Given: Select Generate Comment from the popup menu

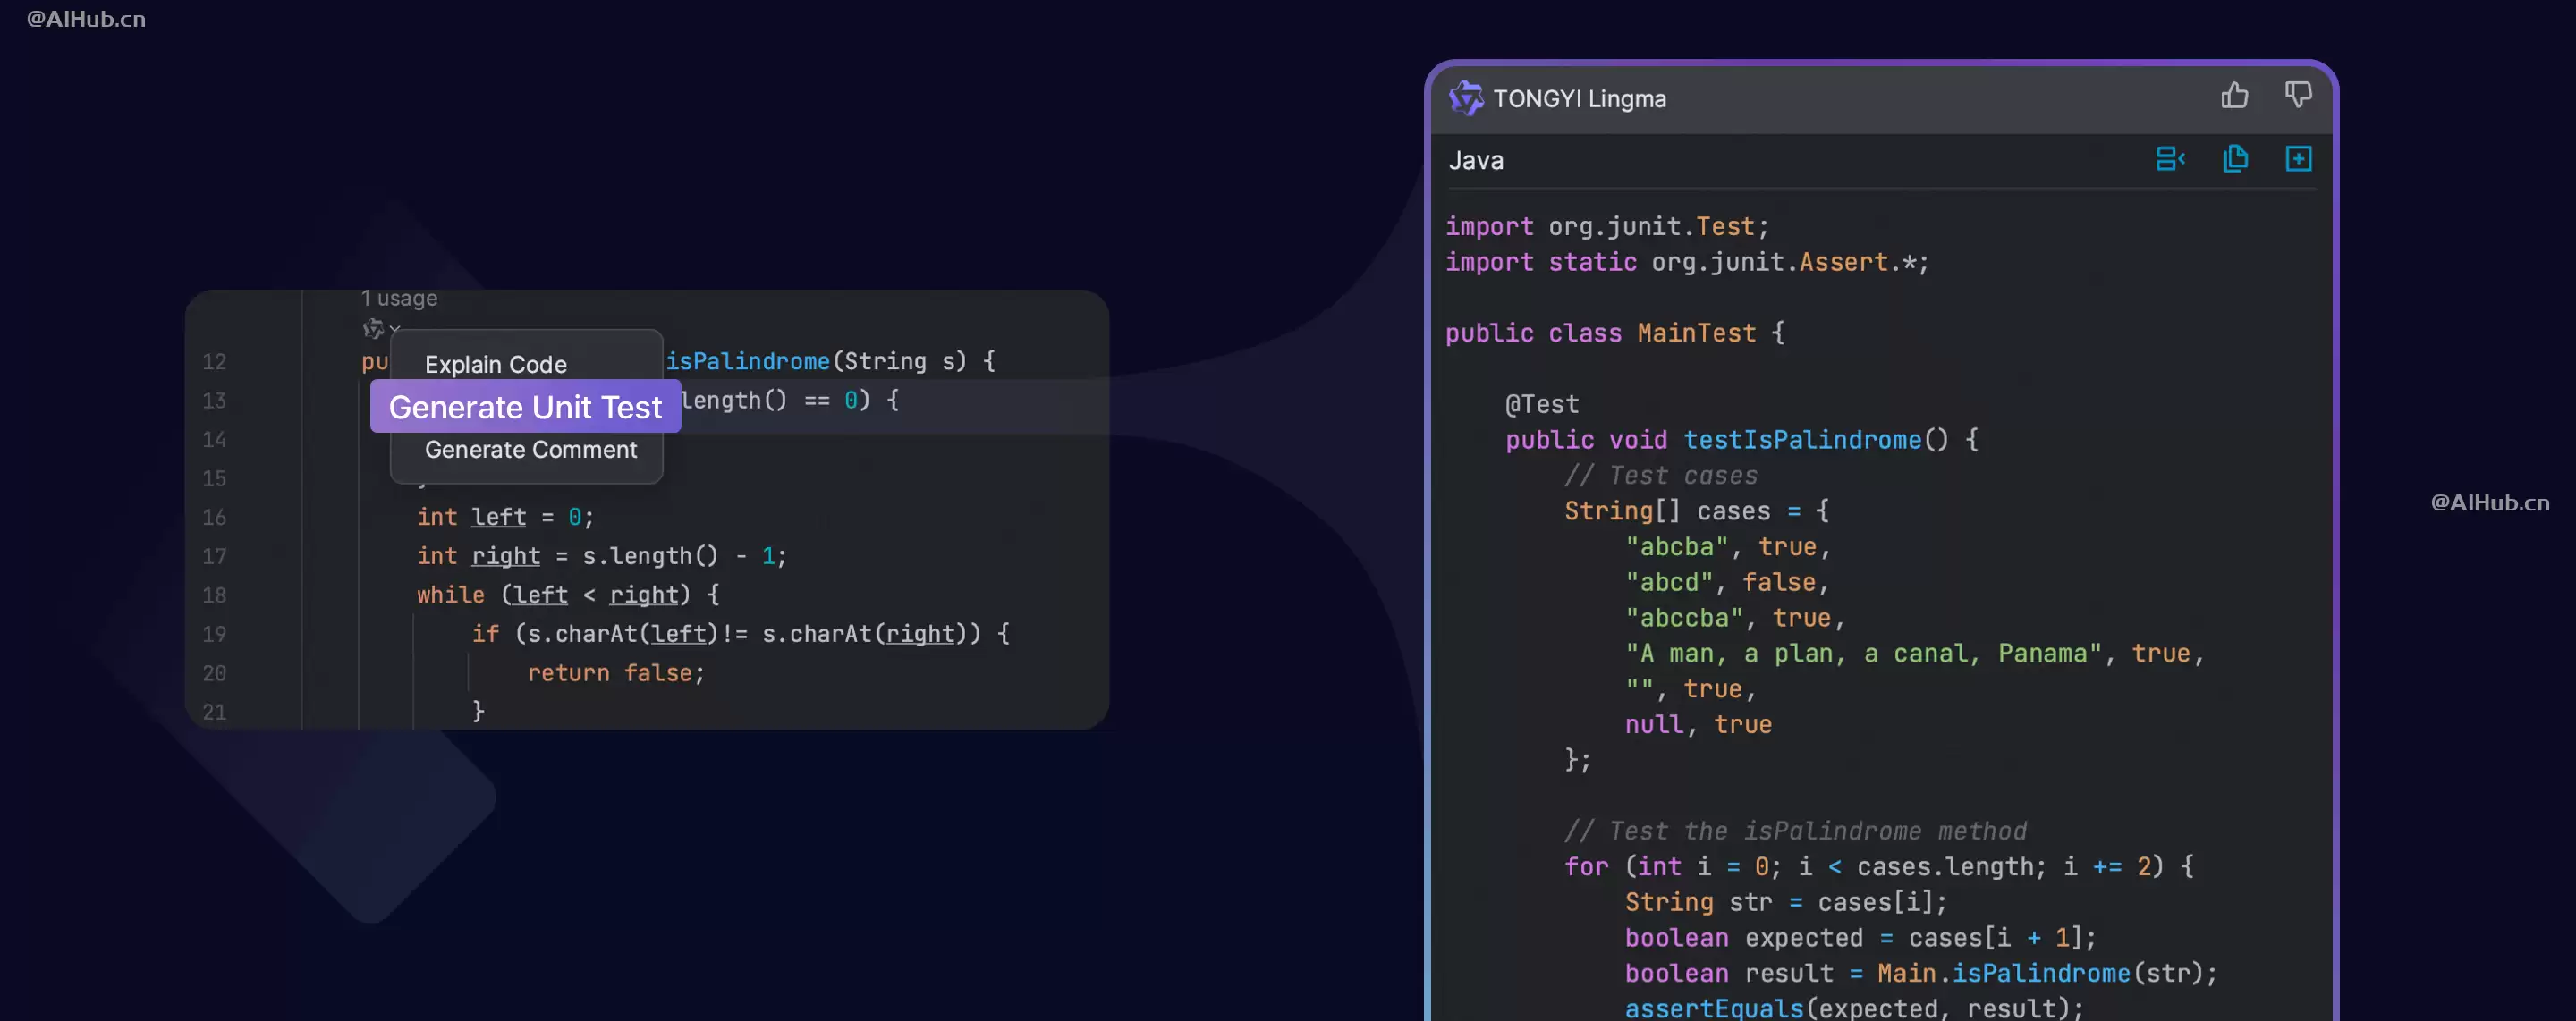Looking at the screenshot, I should click(531, 450).
